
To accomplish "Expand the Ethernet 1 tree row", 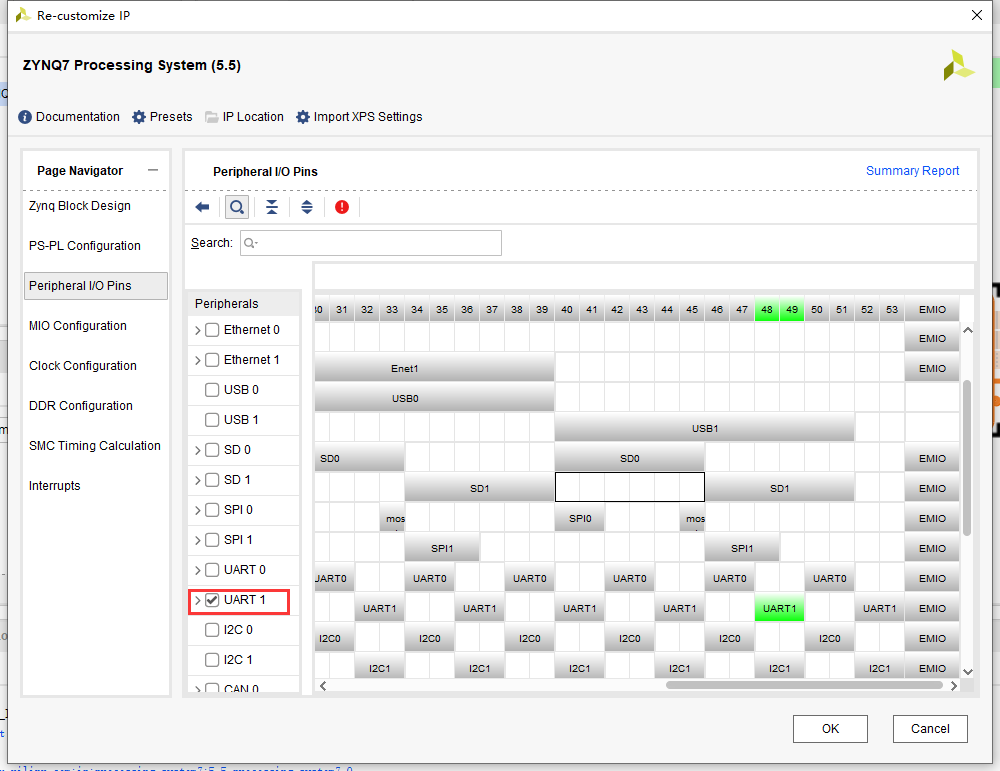I will (198, 360).
